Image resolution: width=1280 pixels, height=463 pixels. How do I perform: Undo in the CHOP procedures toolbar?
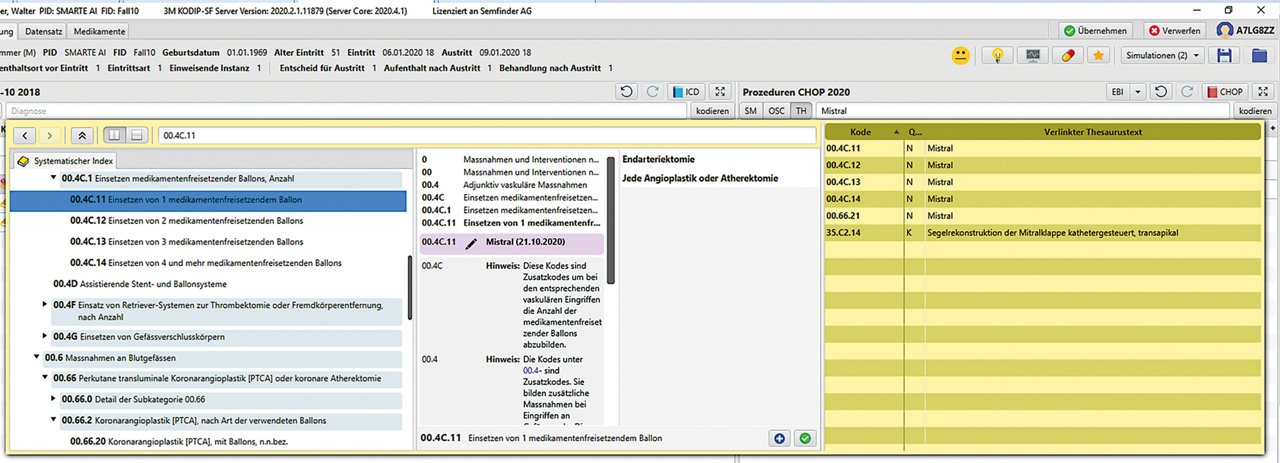1160,91
